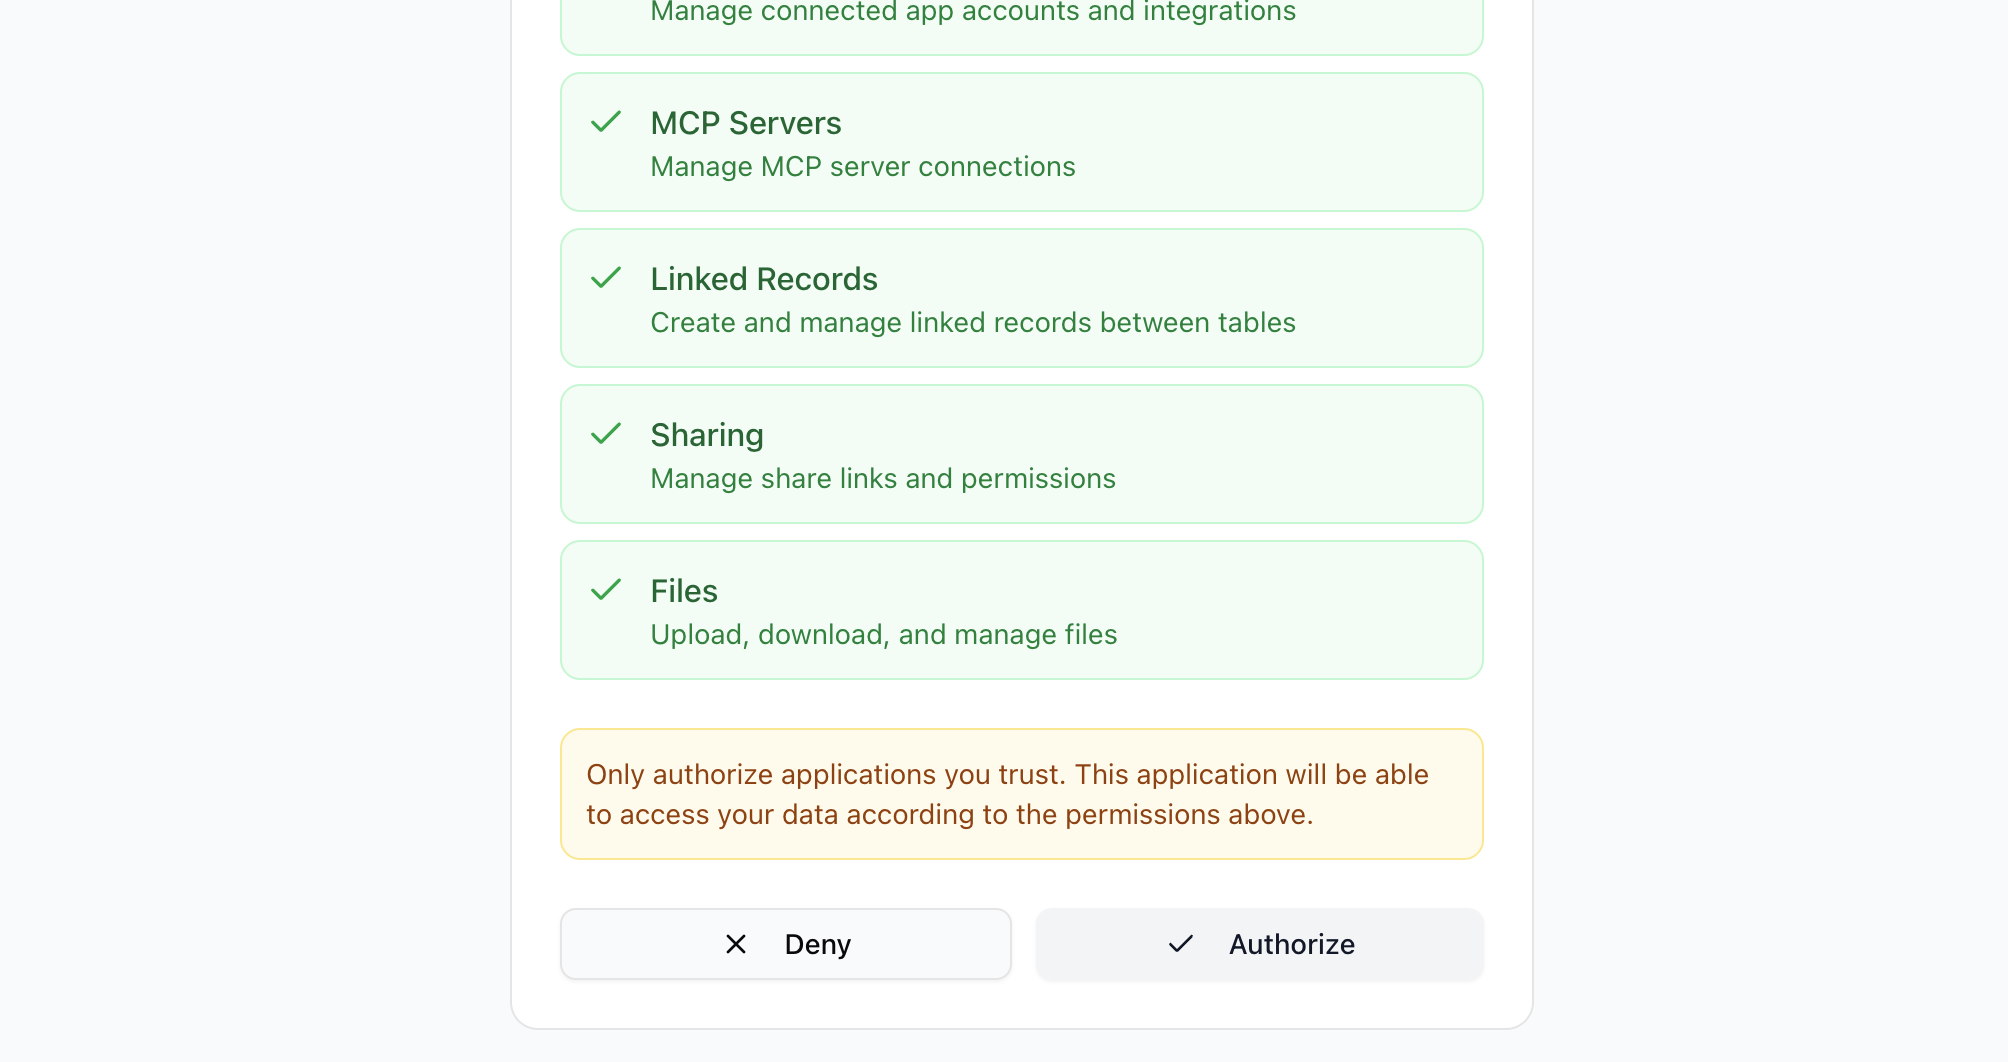
Task: Click the check icon in the Authorize button
Action: click(1181, 944)
